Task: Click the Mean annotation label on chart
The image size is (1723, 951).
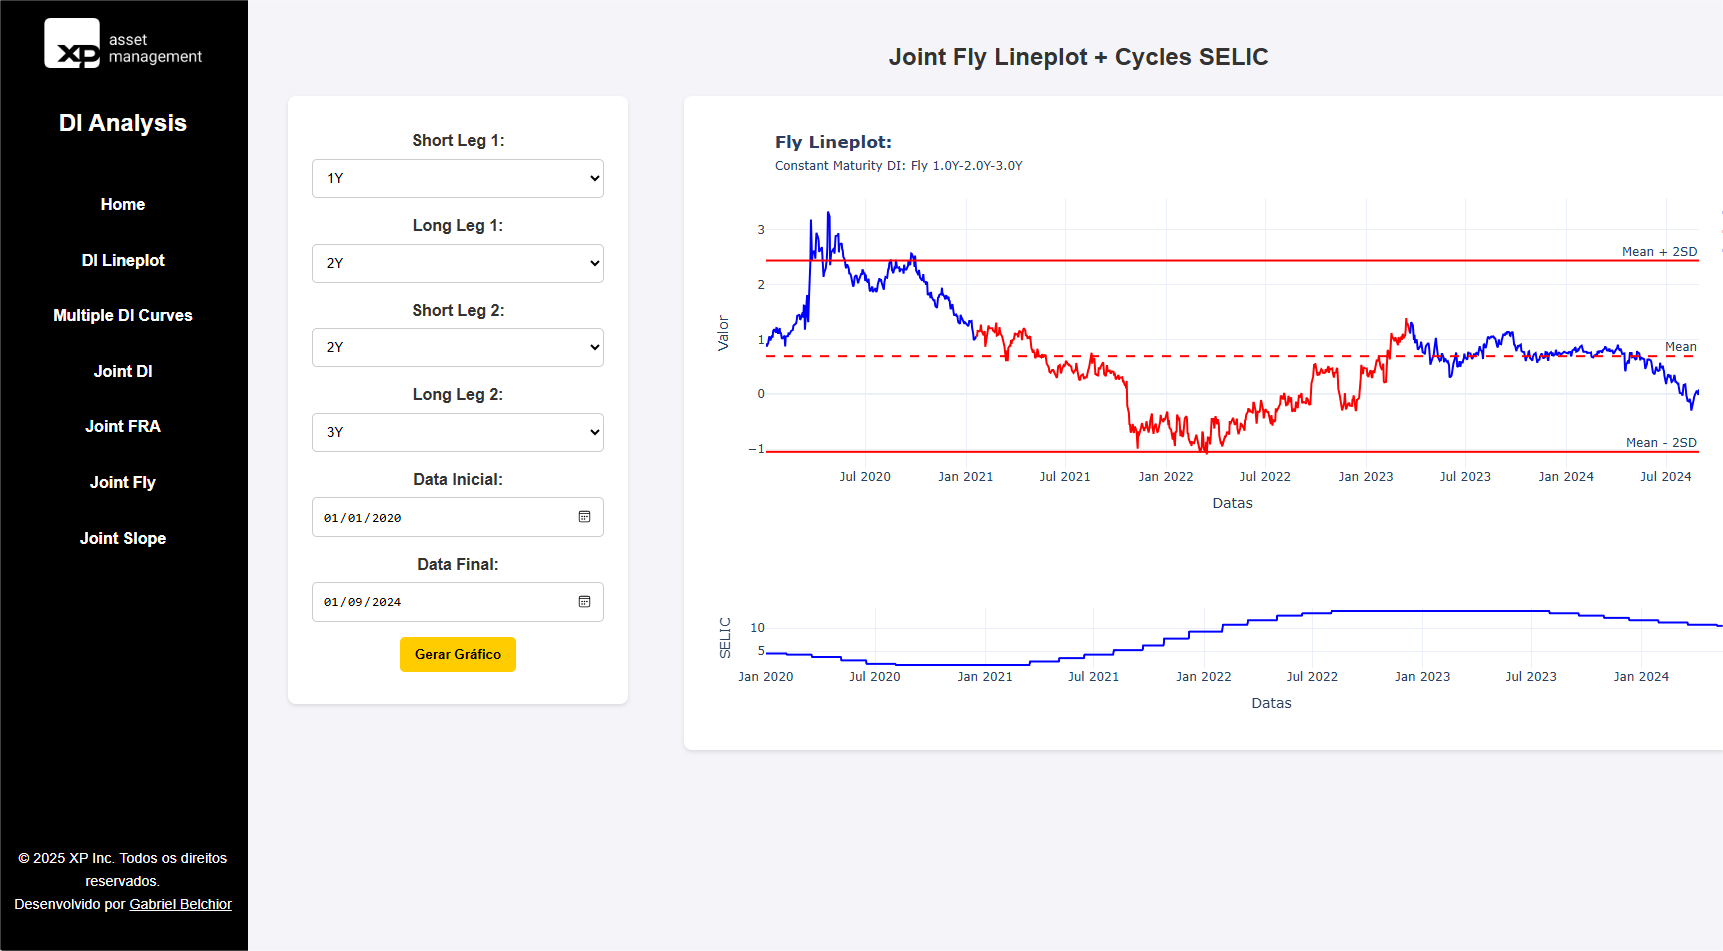Action: [x=1680, y=347]
